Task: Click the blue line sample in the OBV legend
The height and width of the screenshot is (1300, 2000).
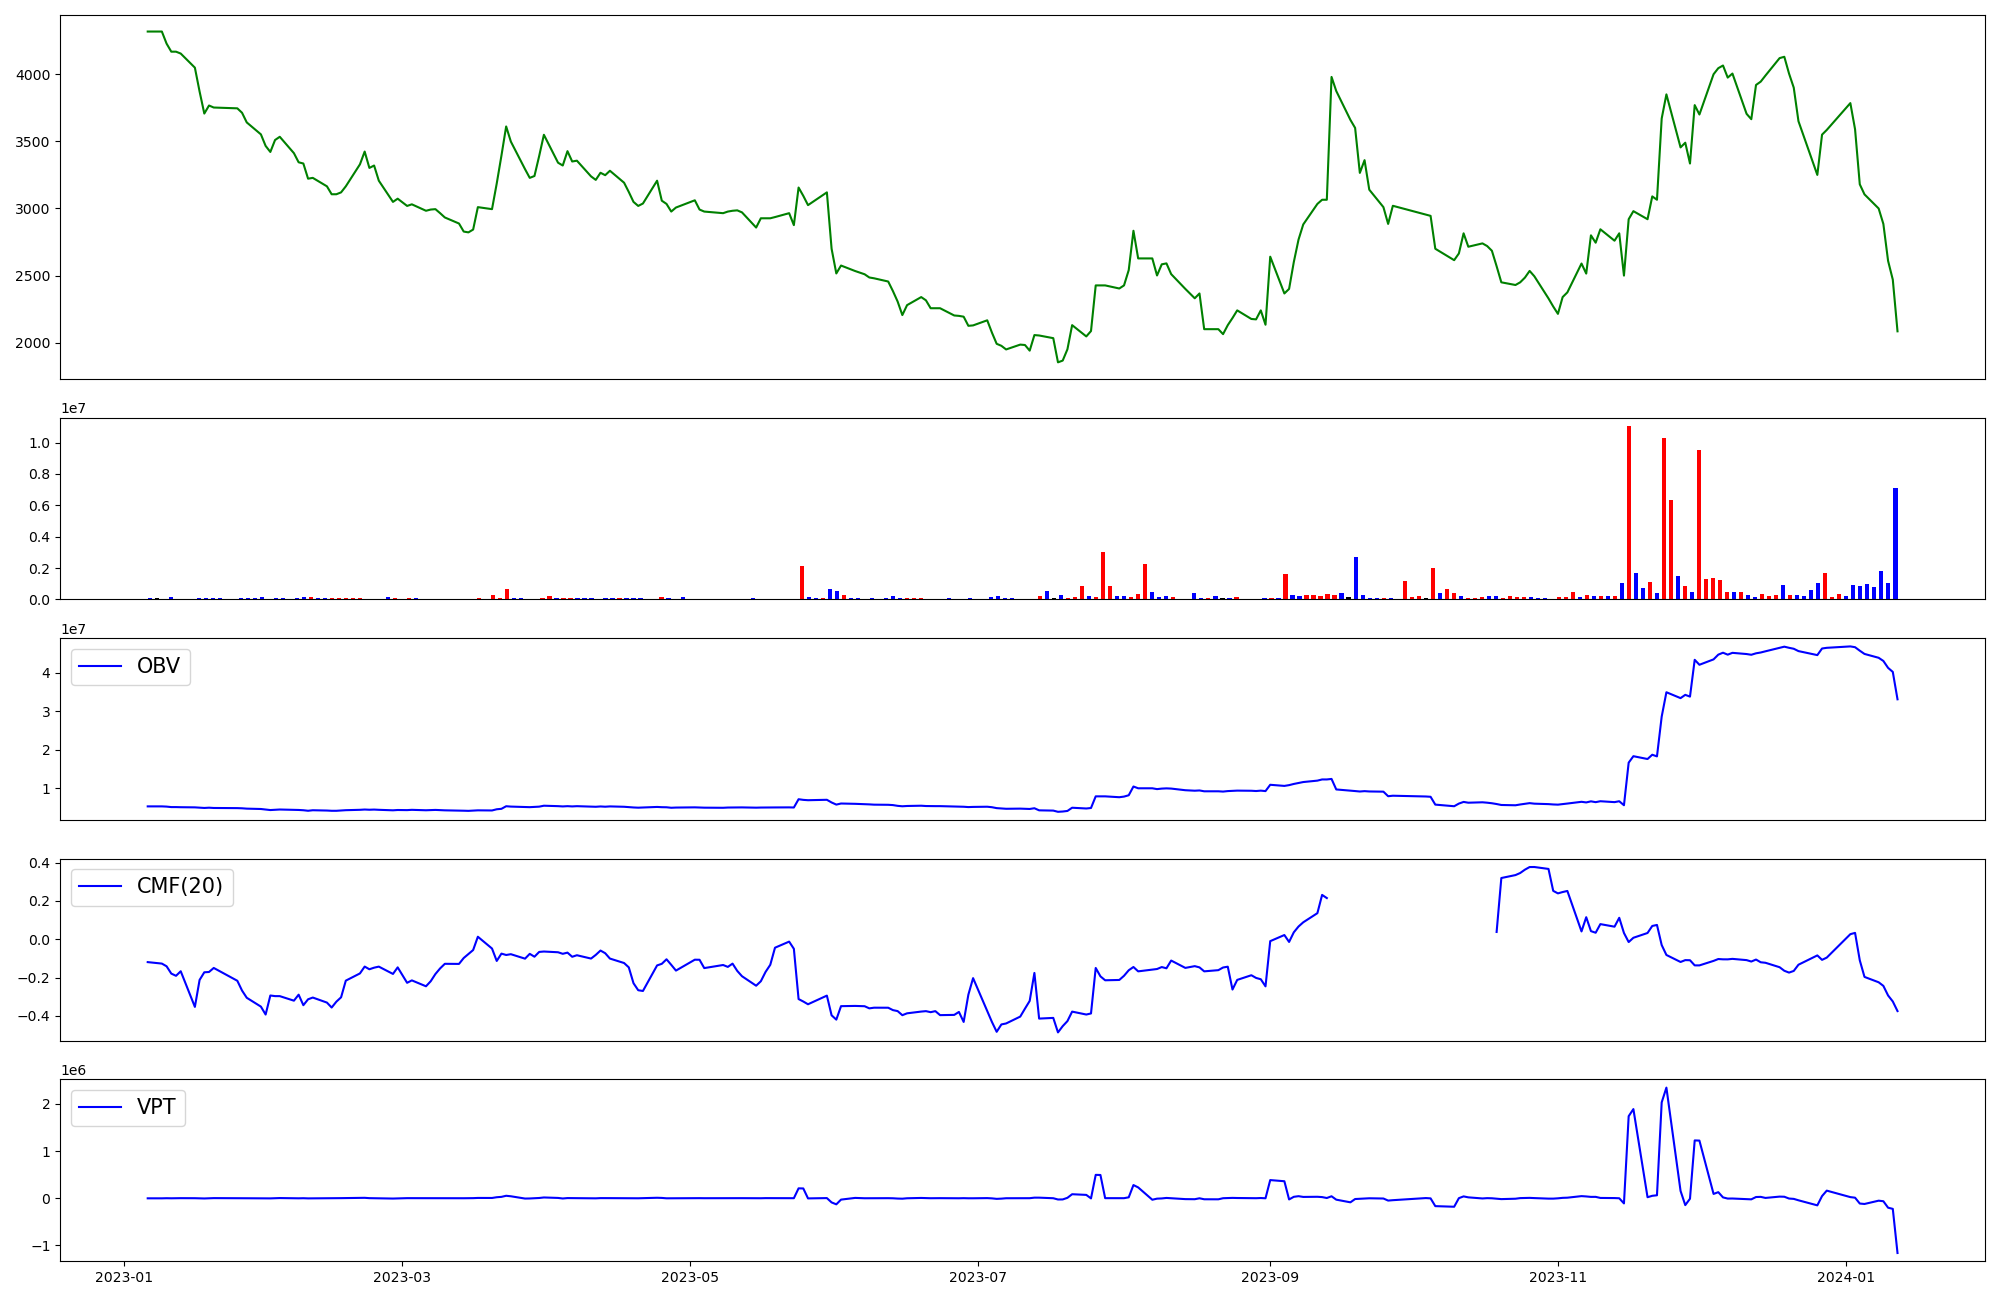Action: pos(100,667)
